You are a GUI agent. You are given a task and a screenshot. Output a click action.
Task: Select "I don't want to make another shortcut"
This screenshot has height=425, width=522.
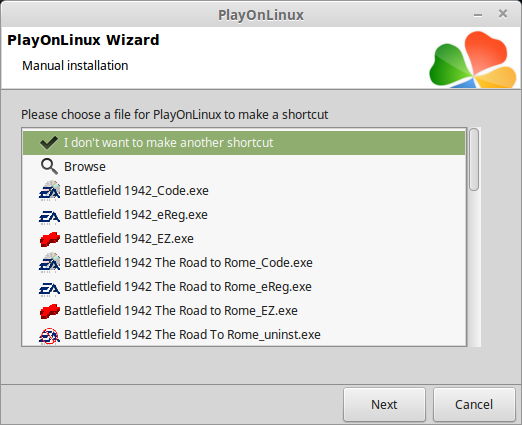(244, 143)
